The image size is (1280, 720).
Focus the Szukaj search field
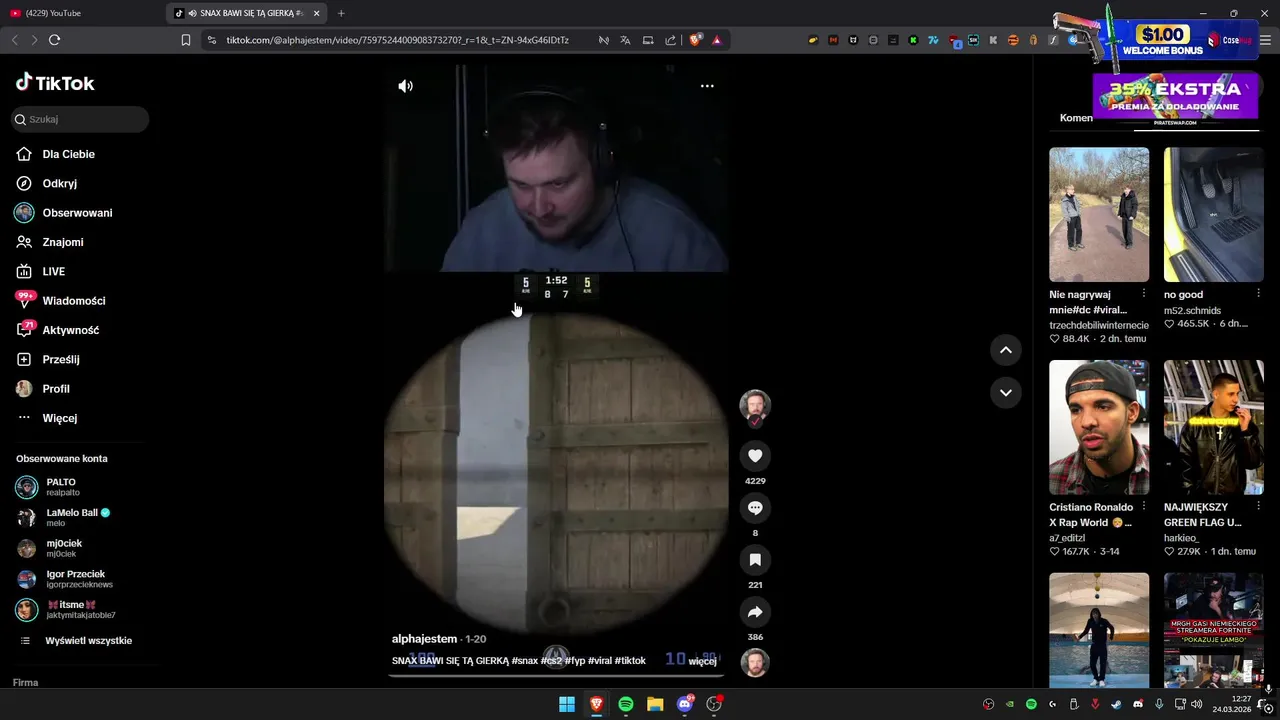pos(80,119)
